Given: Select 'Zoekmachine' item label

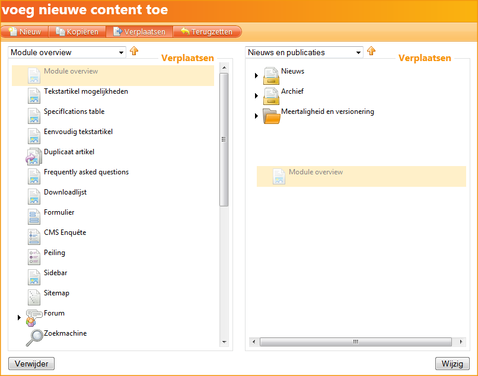Looking at the screenshot, I should [x=65, y=333].
